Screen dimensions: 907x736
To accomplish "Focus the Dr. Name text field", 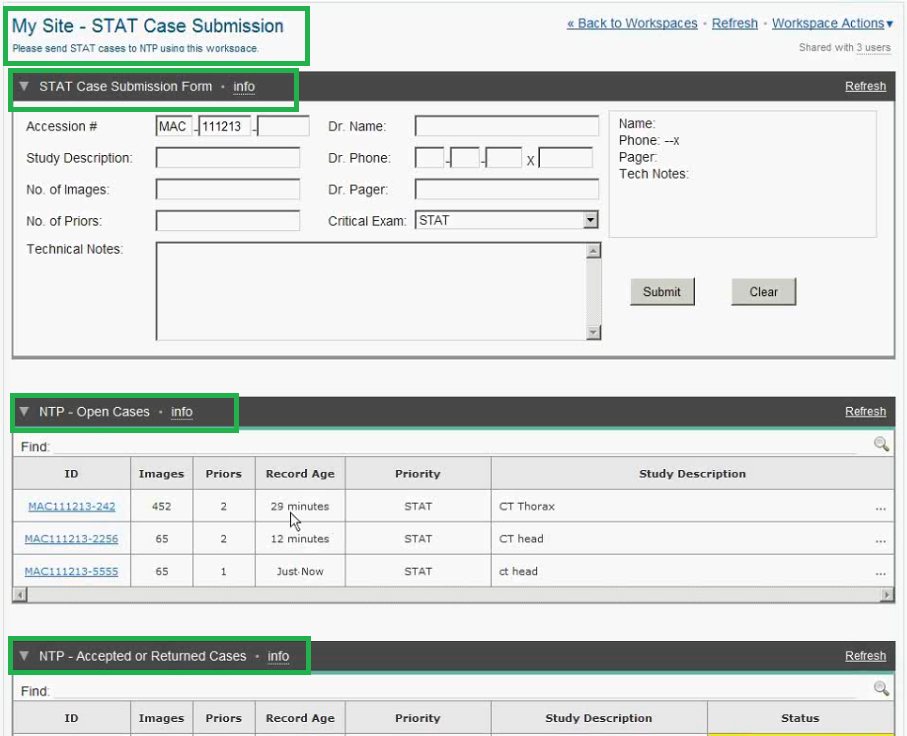I will coord(507,127).
